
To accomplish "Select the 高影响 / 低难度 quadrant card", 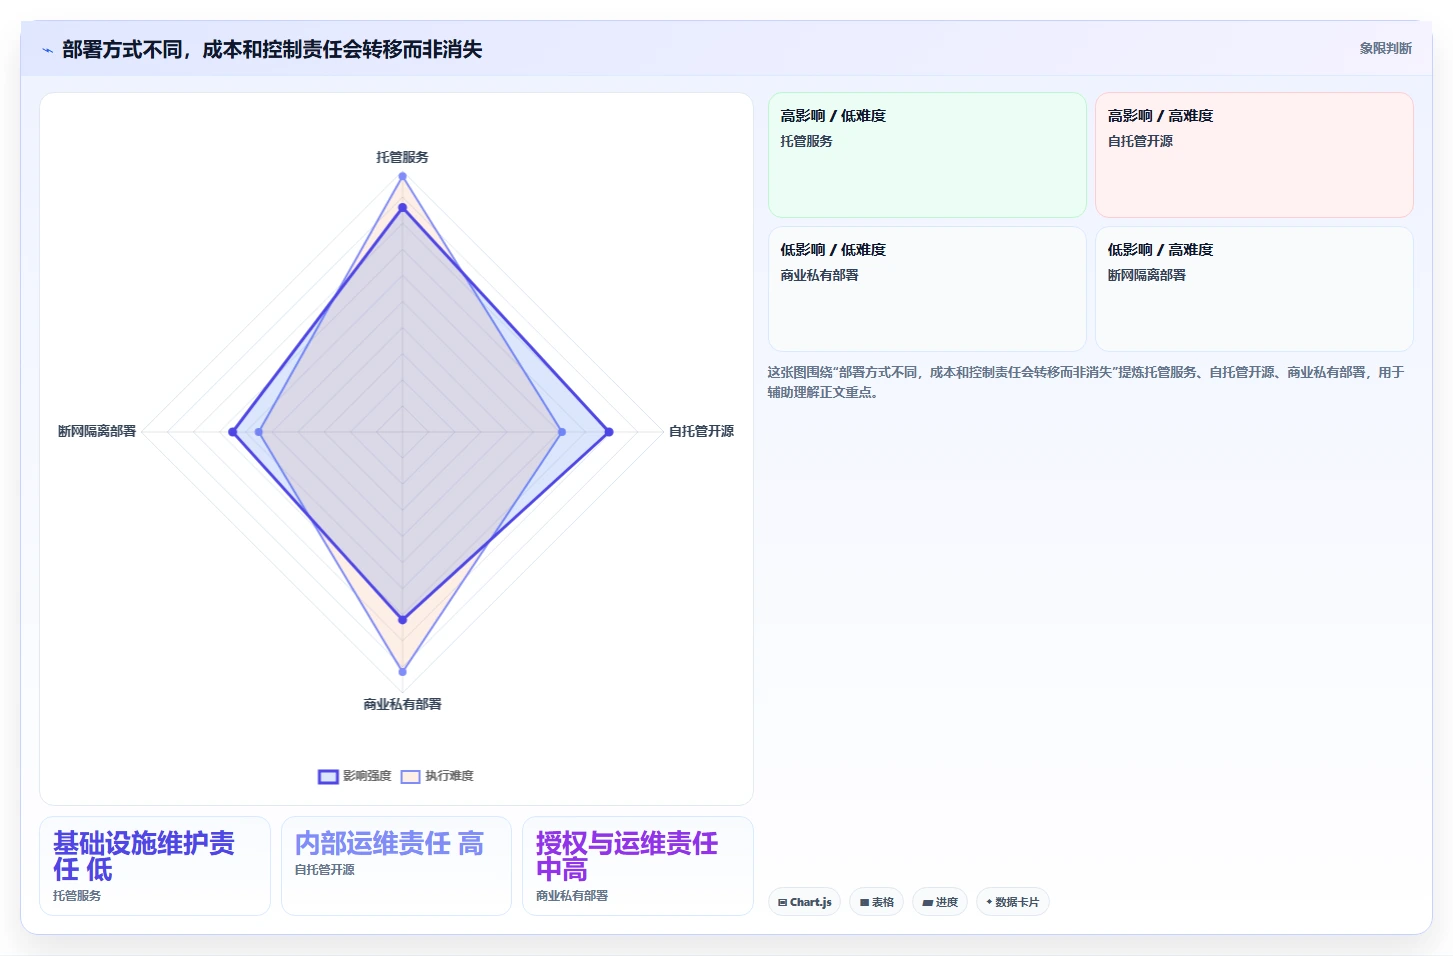I will (927, 155).
